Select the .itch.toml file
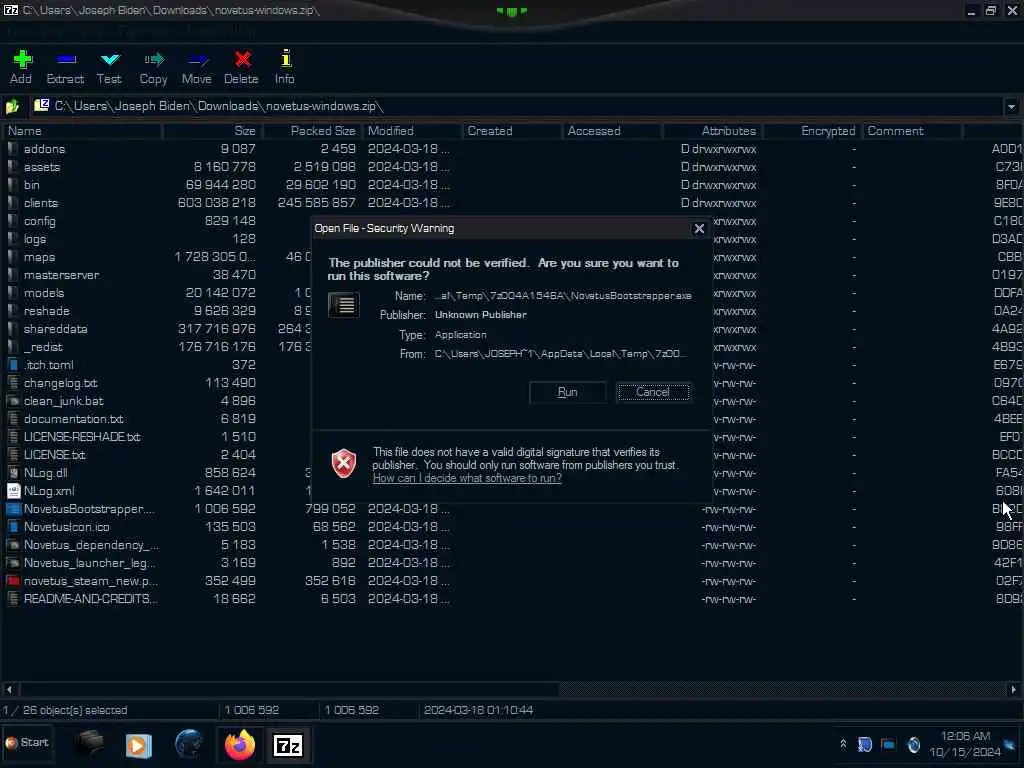 pyautogui.click(x=48, y=365)
